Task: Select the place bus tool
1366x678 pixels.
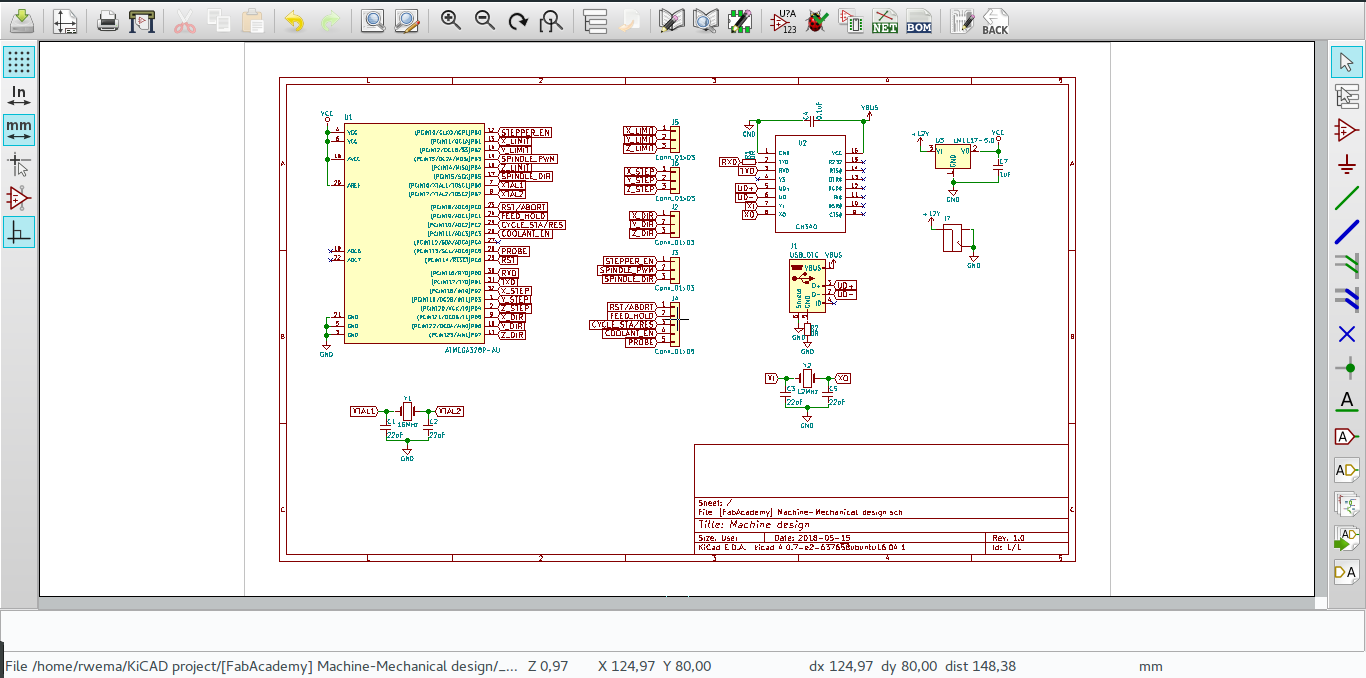Action: 1347,232
